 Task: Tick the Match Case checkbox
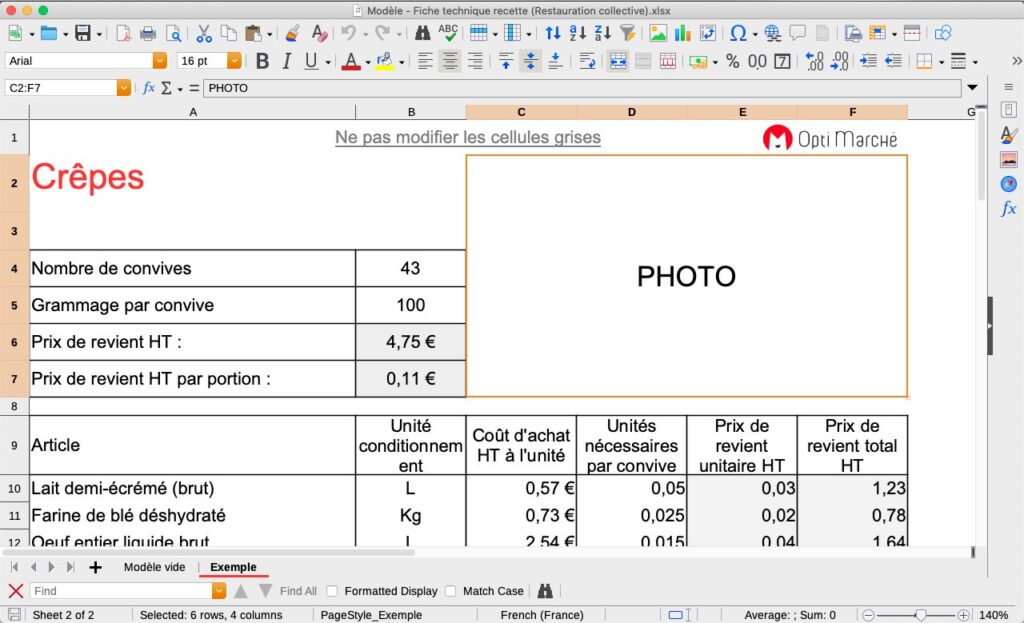click(x=451, y=591)
